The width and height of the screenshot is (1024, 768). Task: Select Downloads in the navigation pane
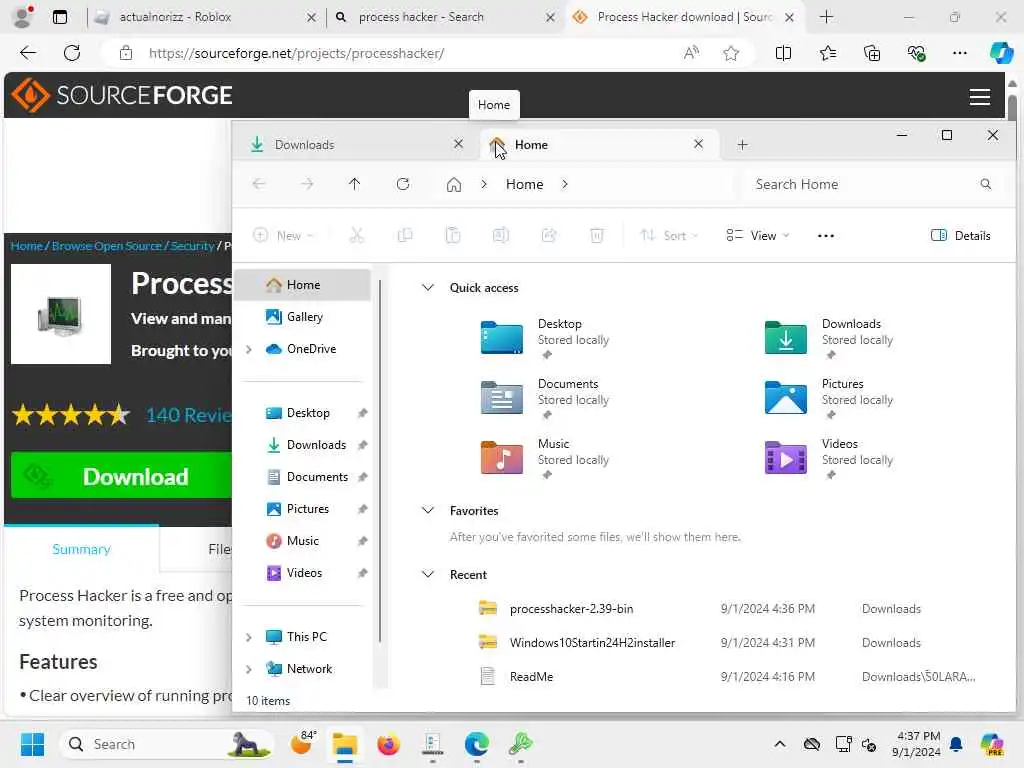[304, 445]
